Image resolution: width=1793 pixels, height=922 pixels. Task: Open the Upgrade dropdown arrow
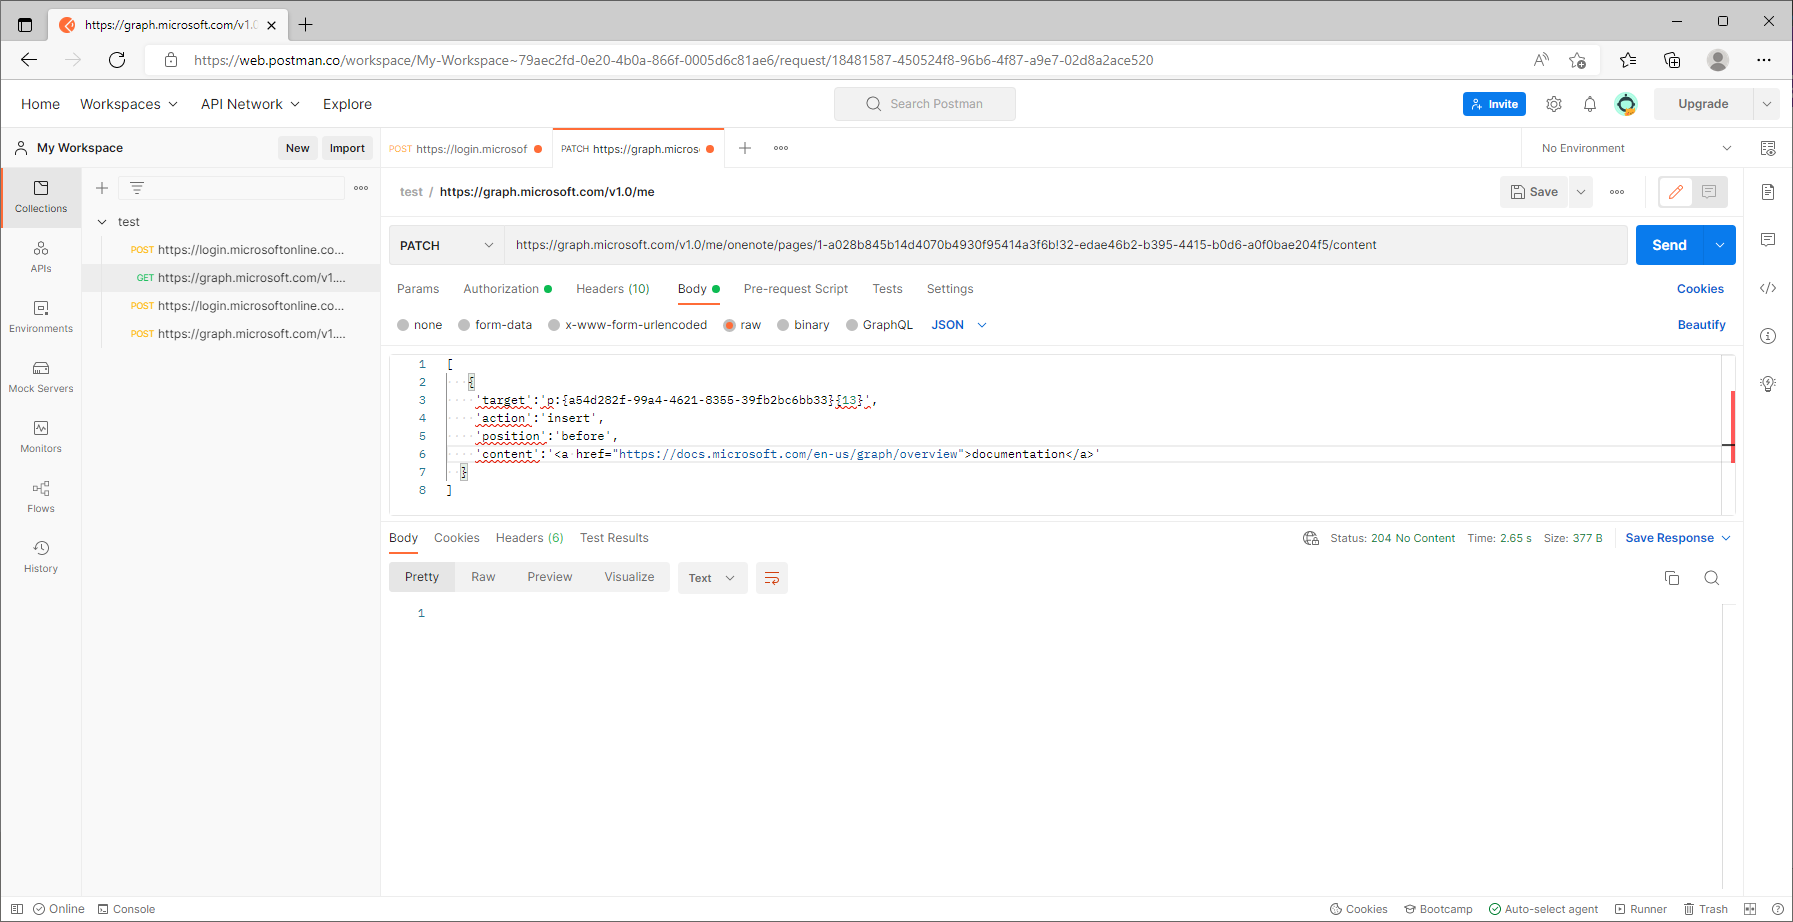[x=1767, y=104]
